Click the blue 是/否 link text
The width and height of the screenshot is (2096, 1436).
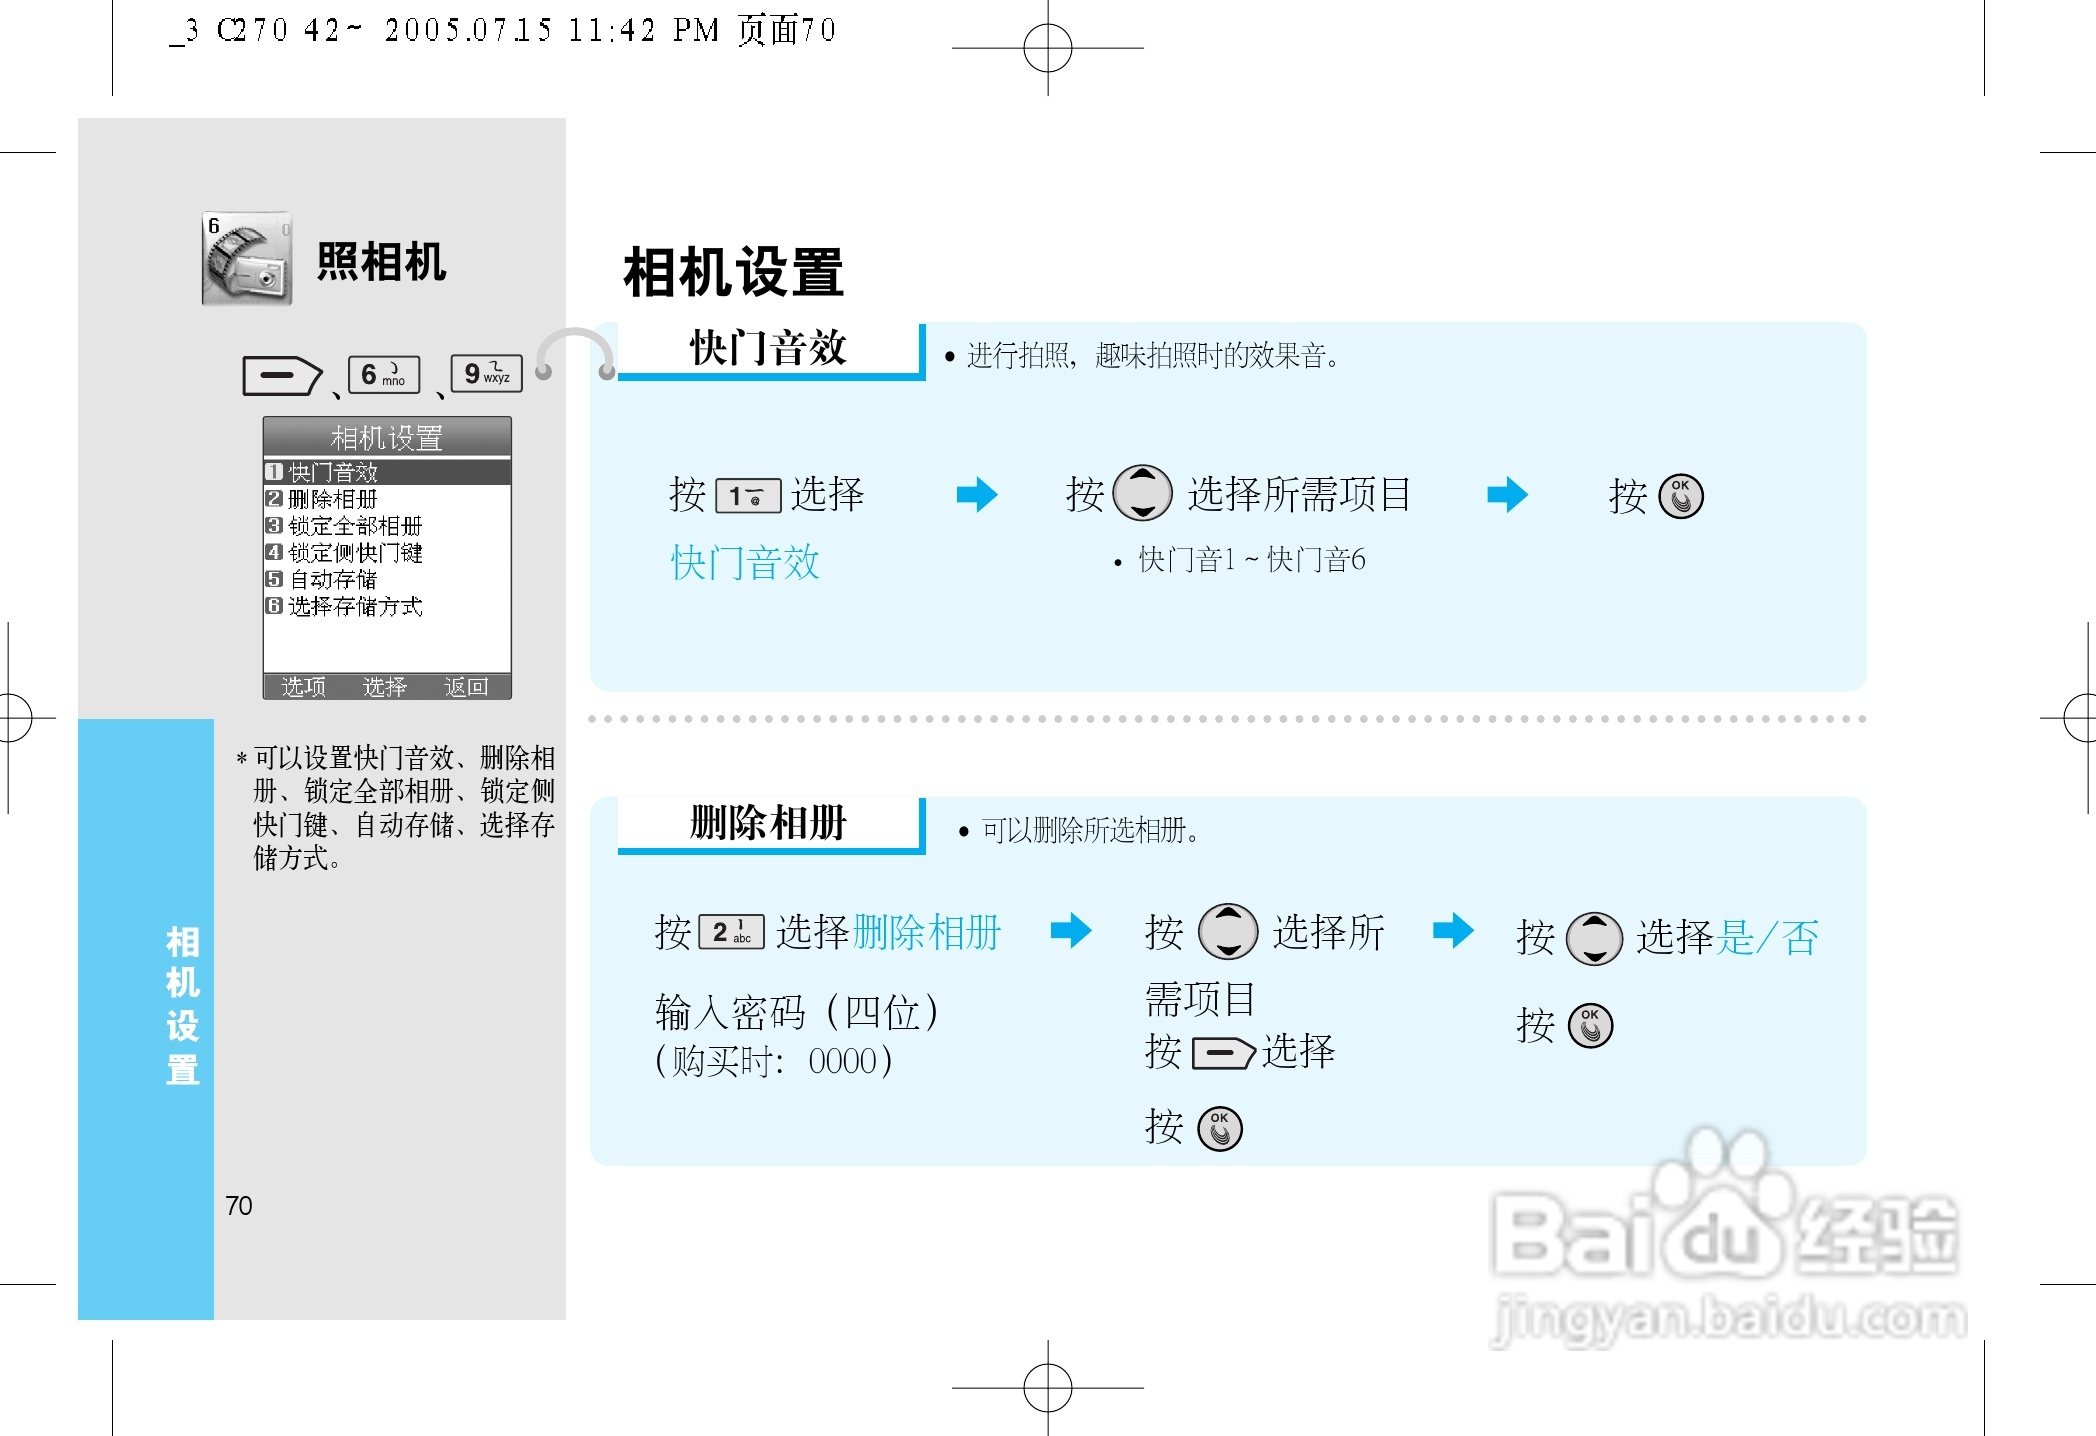pyautogui.click(x=1766, y=938)
